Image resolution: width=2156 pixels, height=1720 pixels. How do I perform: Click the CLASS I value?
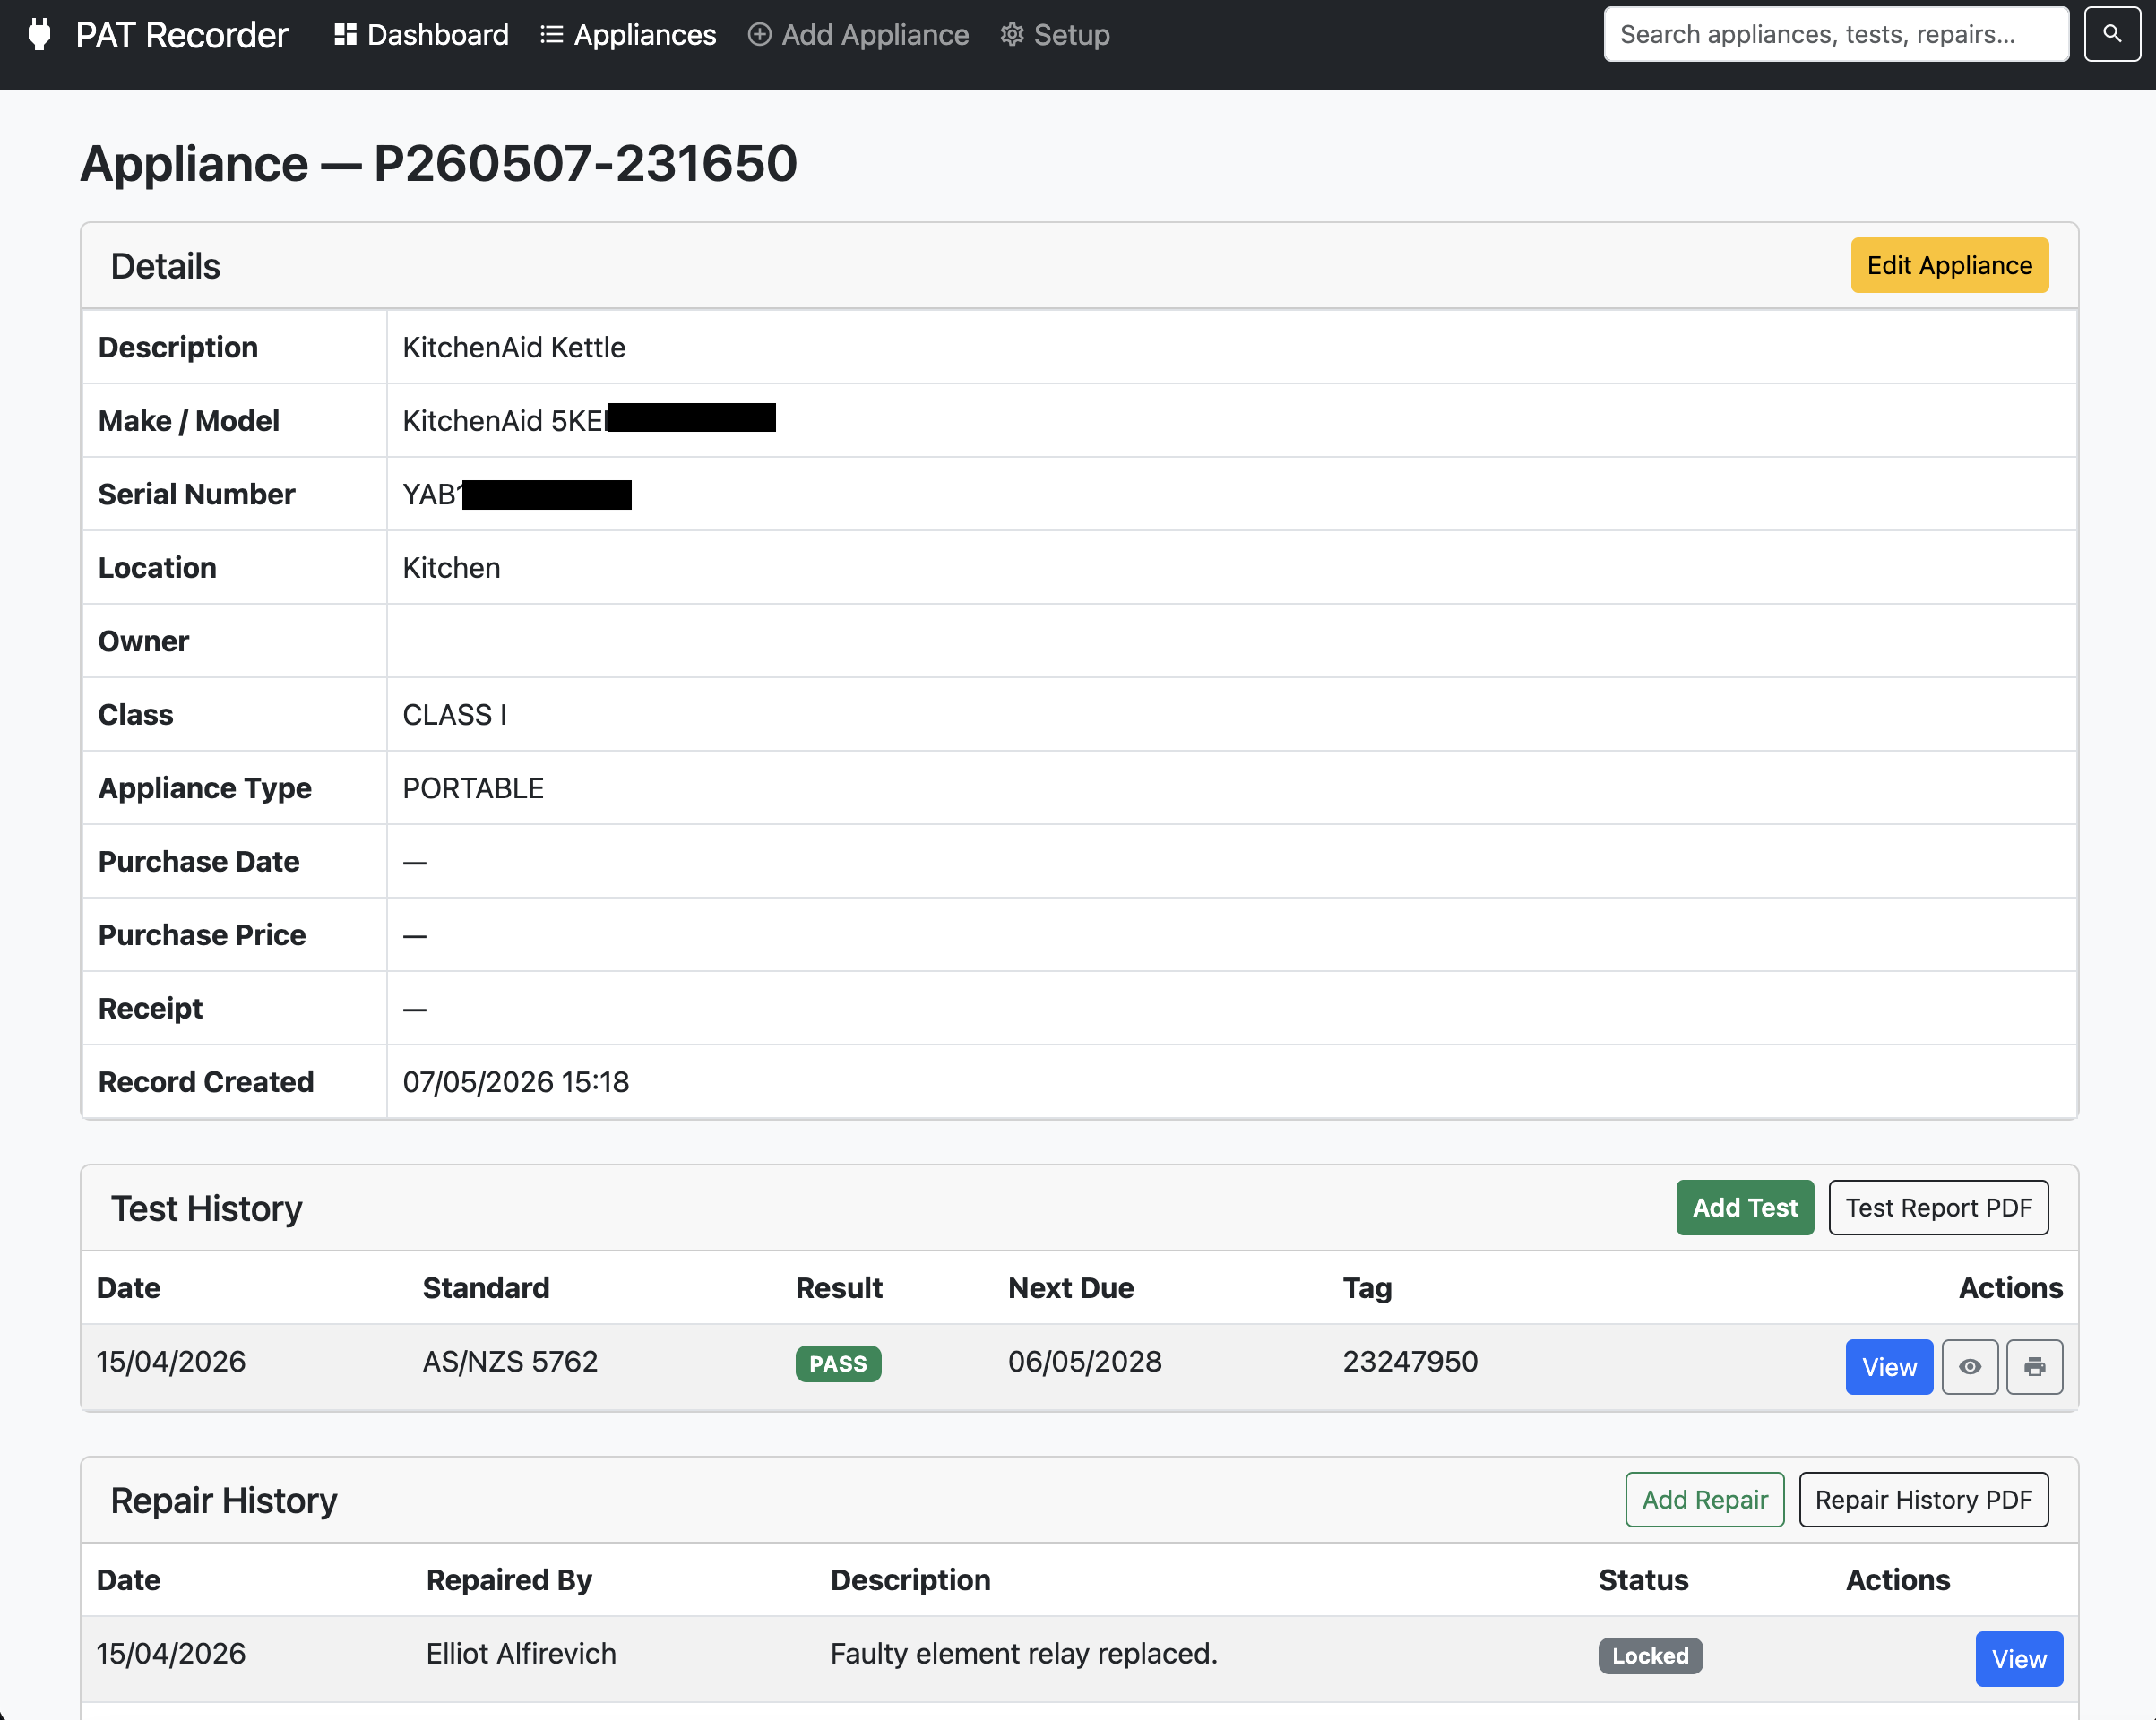[x=454, y=714]
